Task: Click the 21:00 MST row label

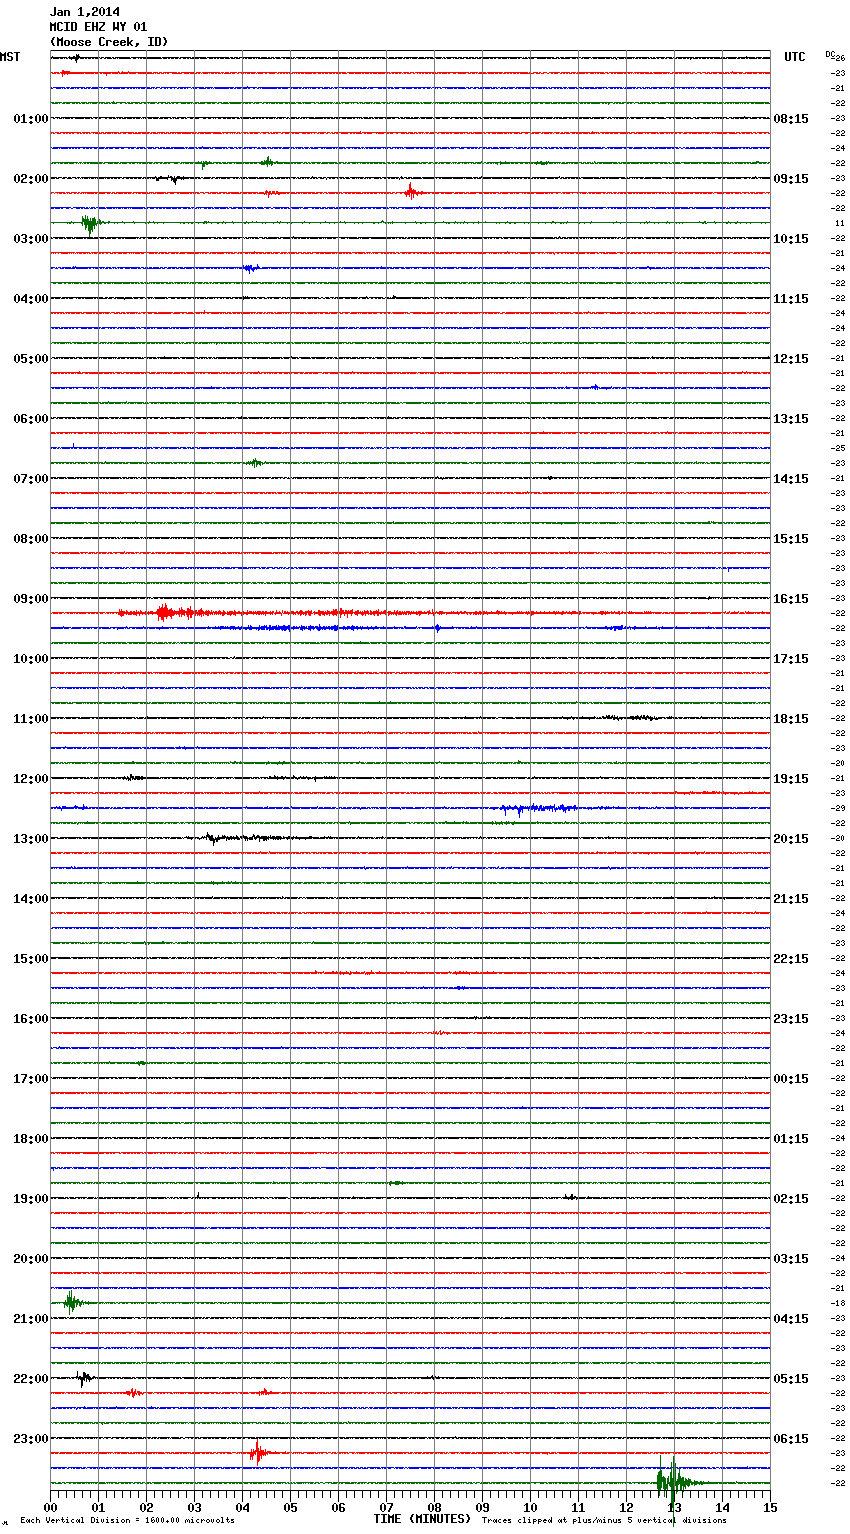Action: (31, 1319)
